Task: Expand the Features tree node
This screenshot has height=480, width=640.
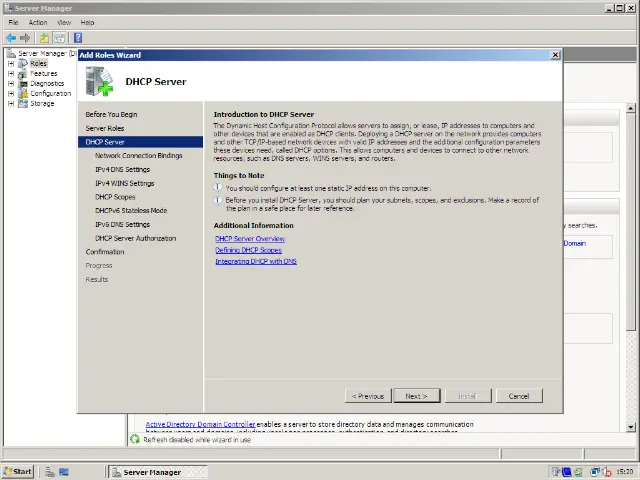Action: (x=11, y=73)
